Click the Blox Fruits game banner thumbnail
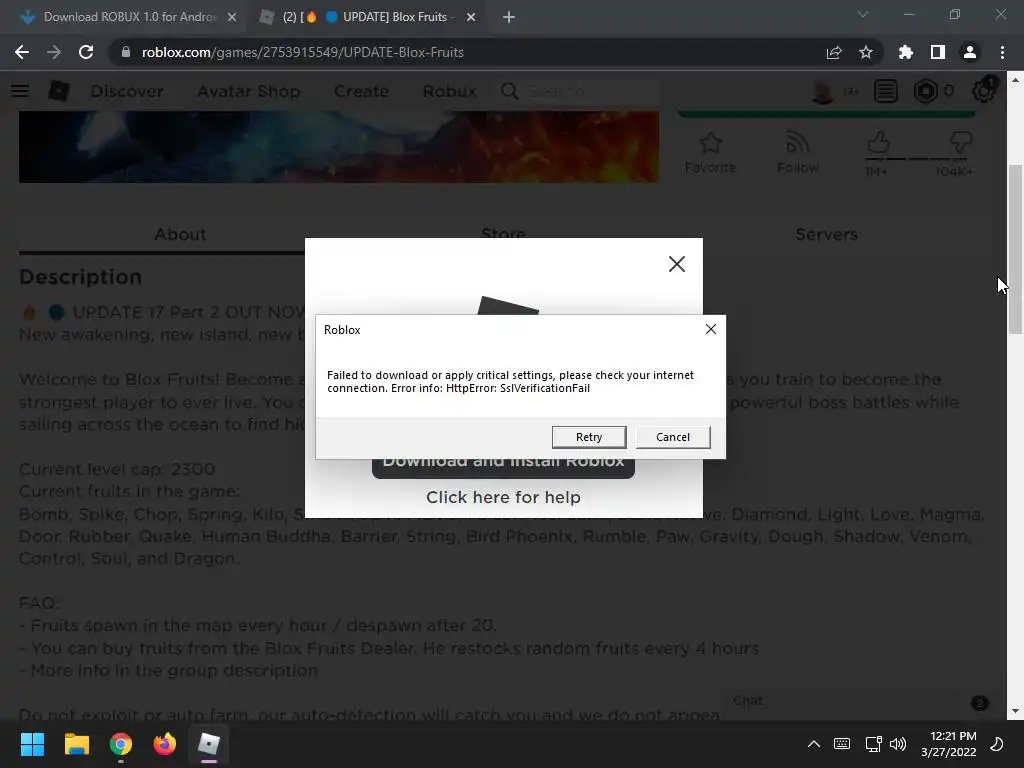The image size is (1024, 768). tap(338, 146)
